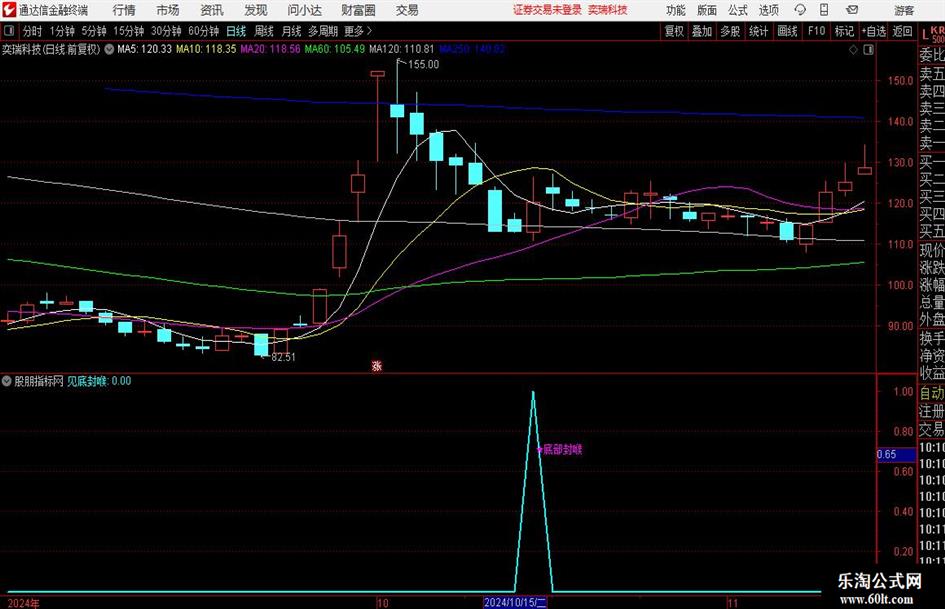This screenshot has height=609, width=945.
Task: Select the 周线 weekly period
Action: pos(264,31)
